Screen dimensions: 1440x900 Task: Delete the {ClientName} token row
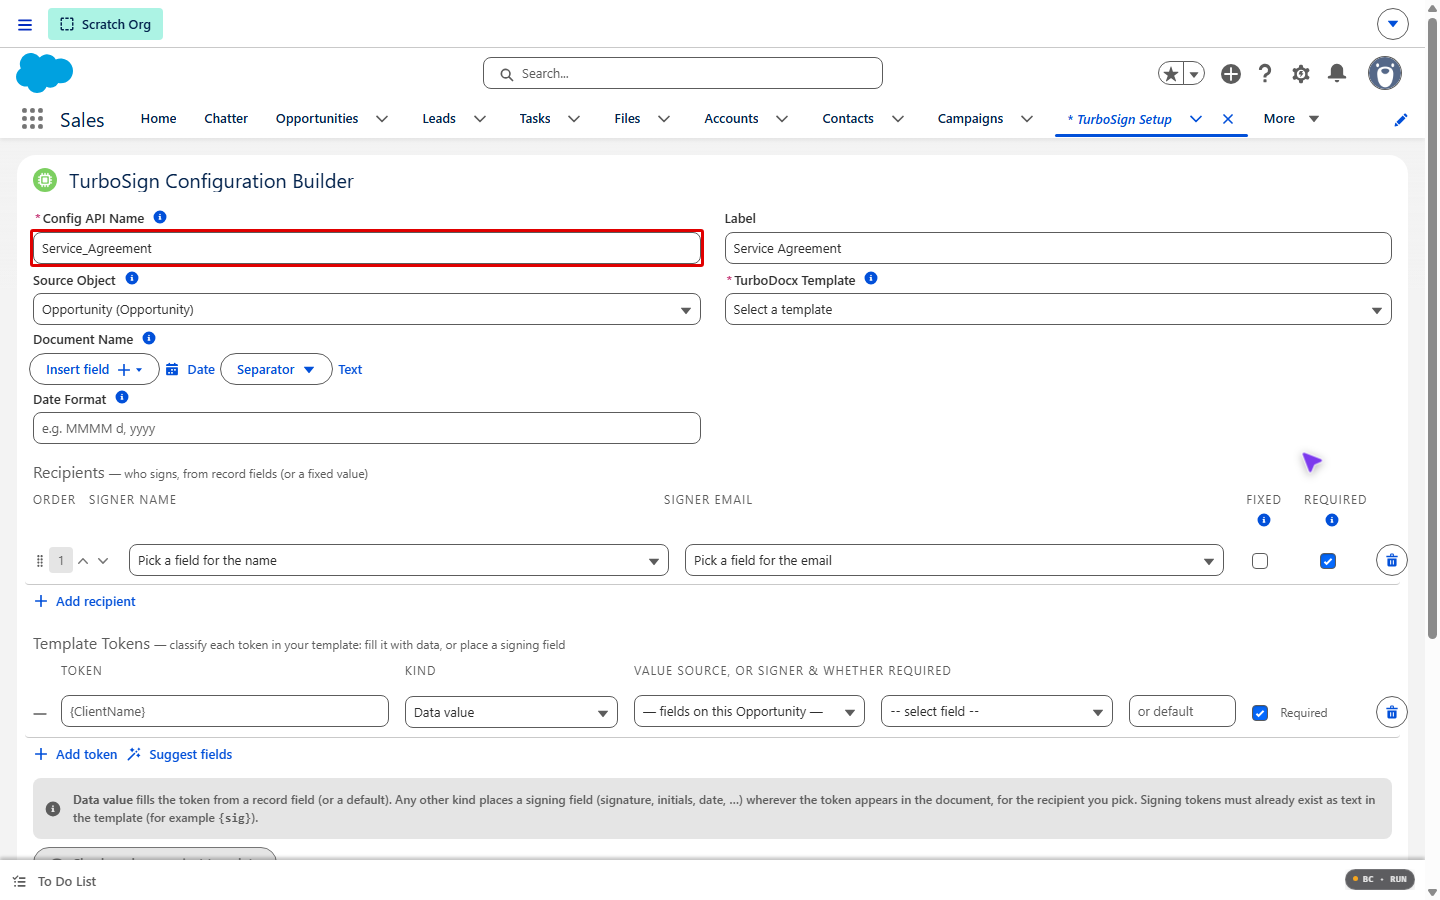(1392, 712)
